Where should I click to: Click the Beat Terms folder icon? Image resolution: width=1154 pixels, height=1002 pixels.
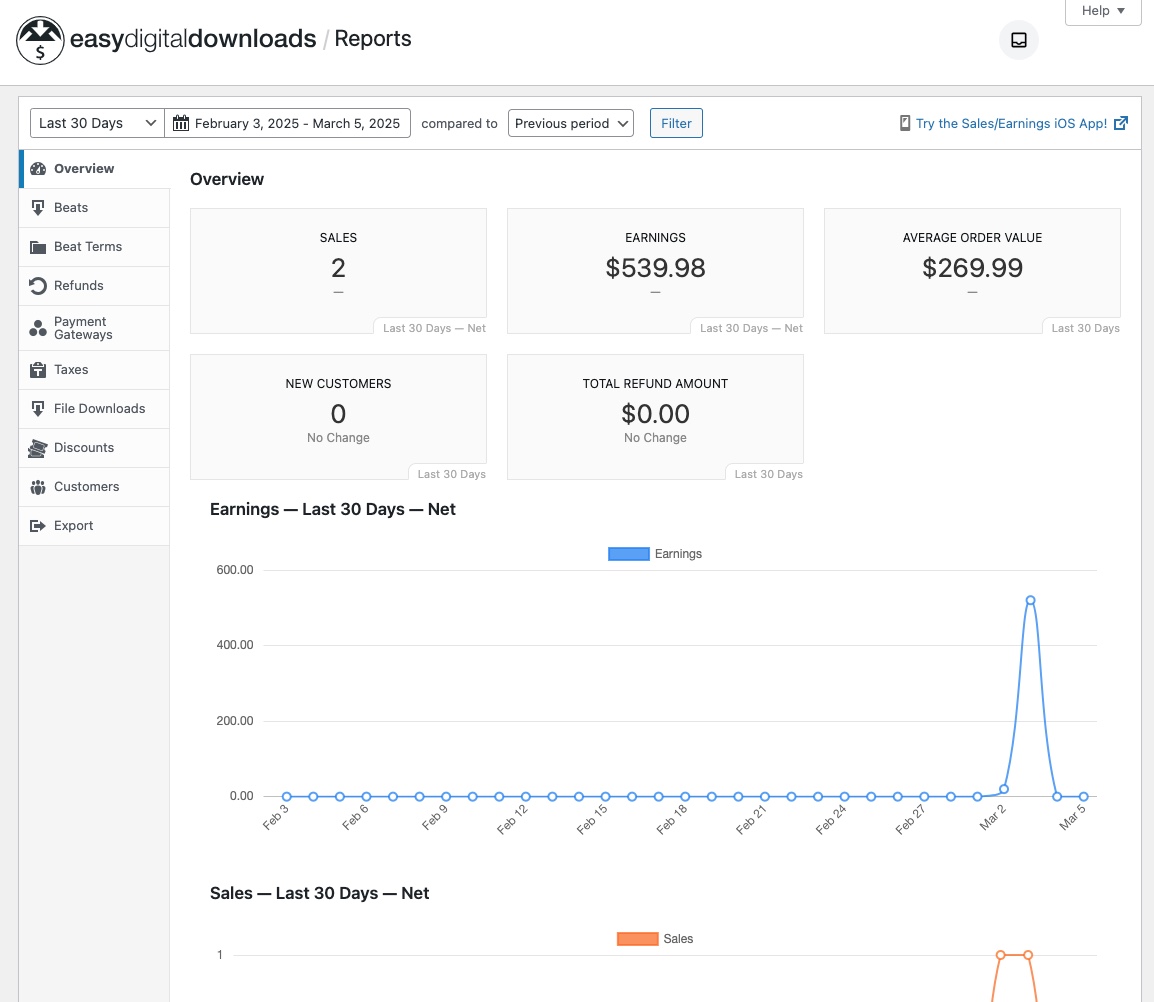tap(38, 247)
